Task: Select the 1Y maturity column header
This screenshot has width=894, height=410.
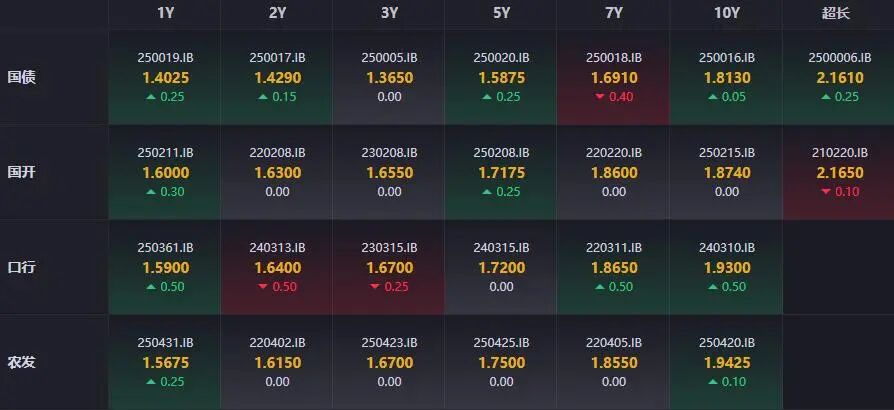Action: (x=165, y=14)
